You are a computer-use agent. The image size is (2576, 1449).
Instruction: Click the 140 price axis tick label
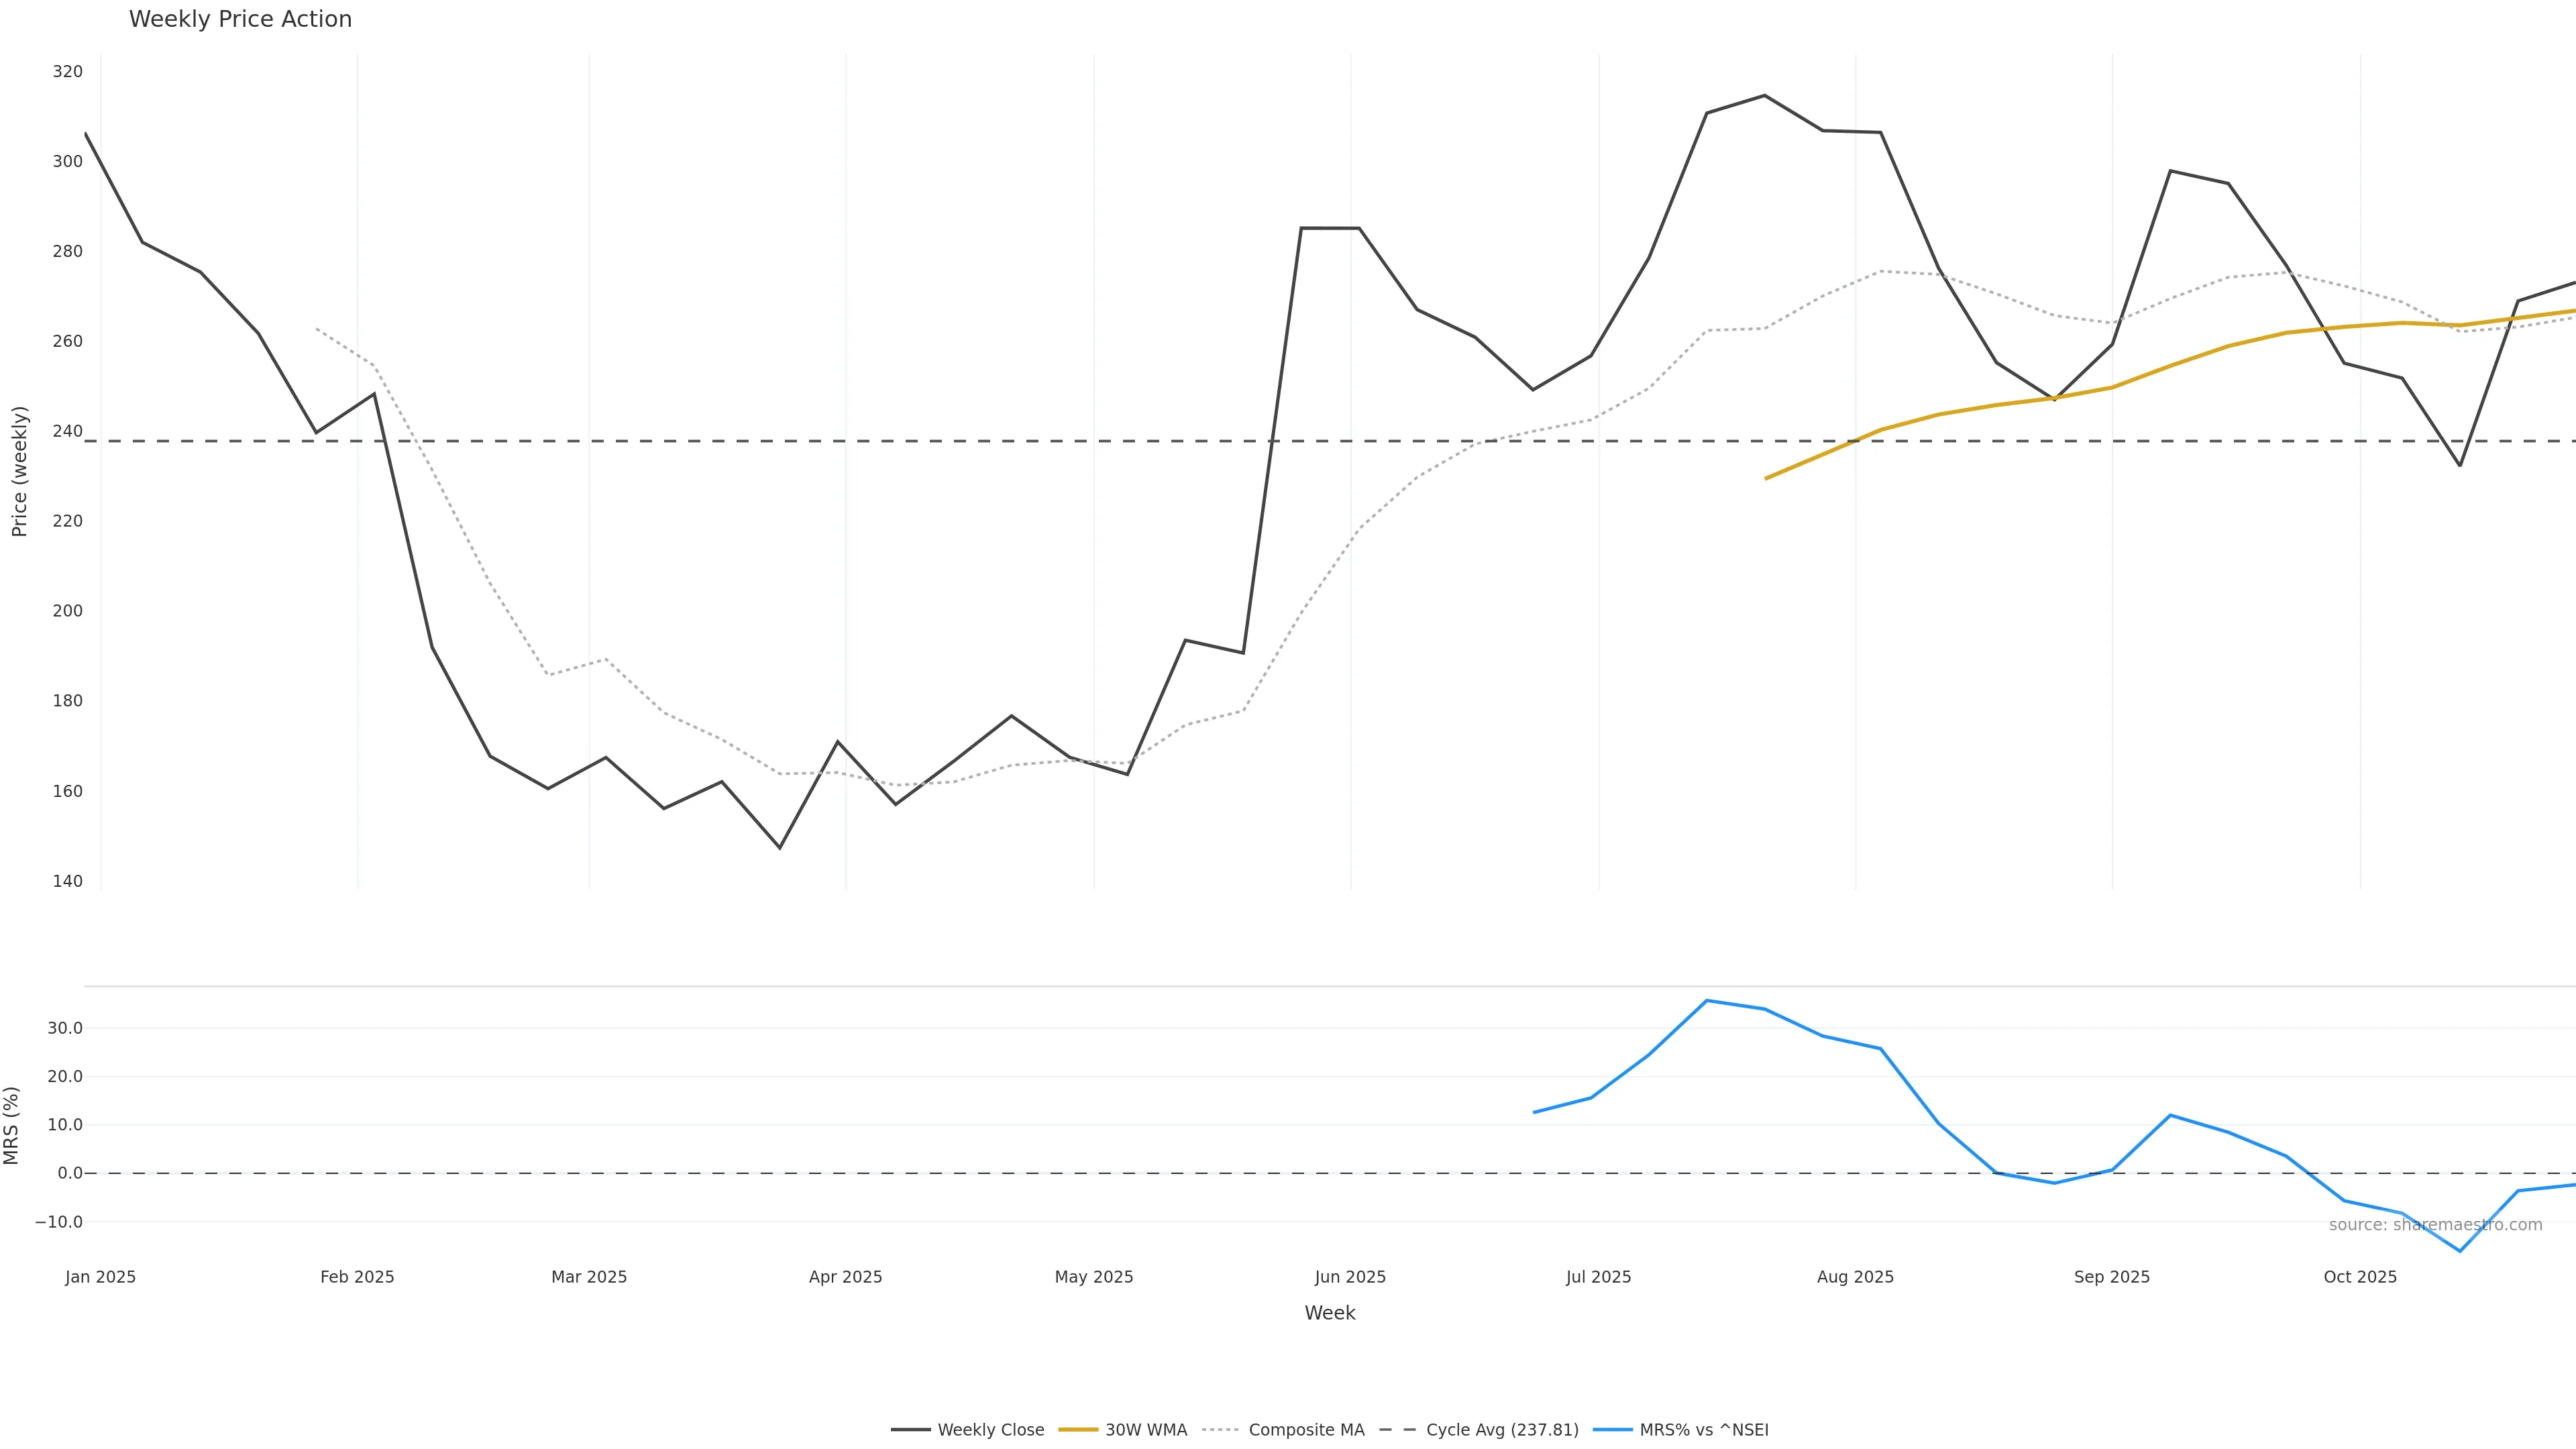point(68,881)
